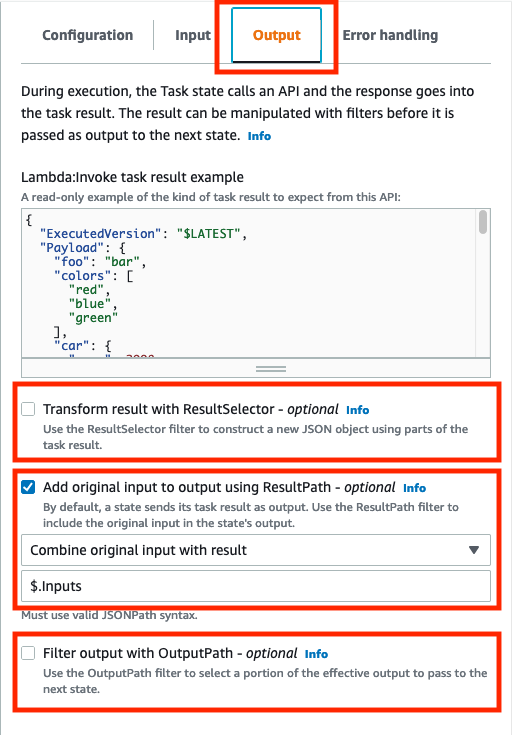Viewport: 512px width, 735px height.
Task: Switch to the Configuration tab
Action: coord(88,35)
